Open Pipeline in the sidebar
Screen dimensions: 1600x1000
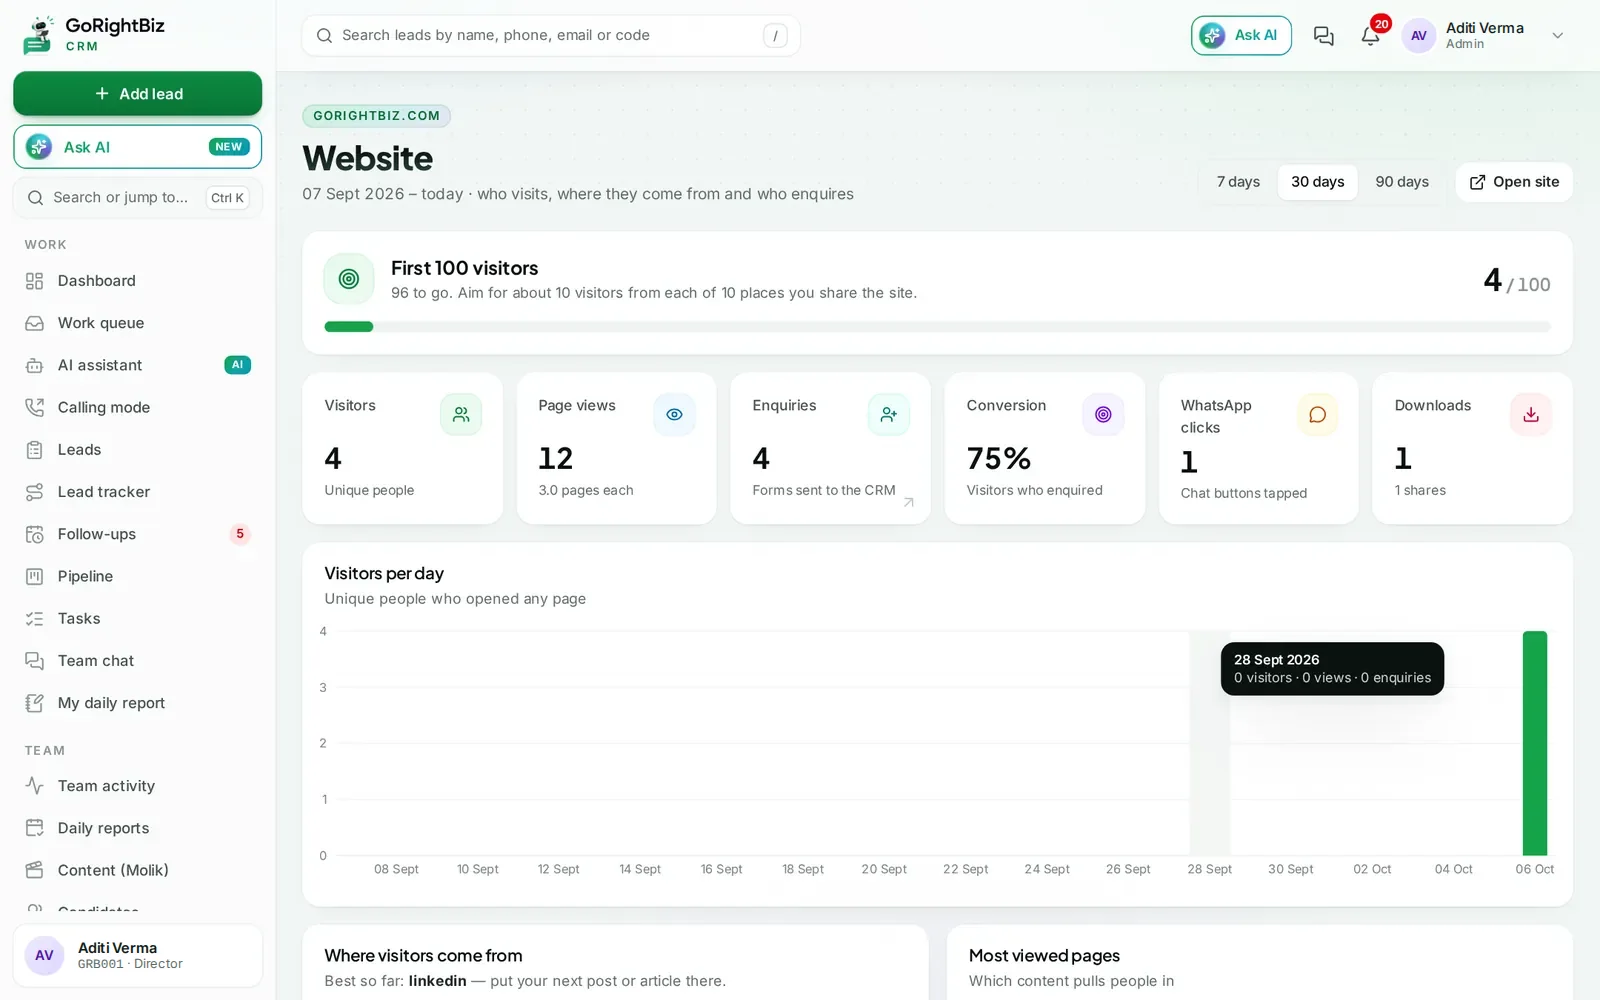[x=137, y=576]
